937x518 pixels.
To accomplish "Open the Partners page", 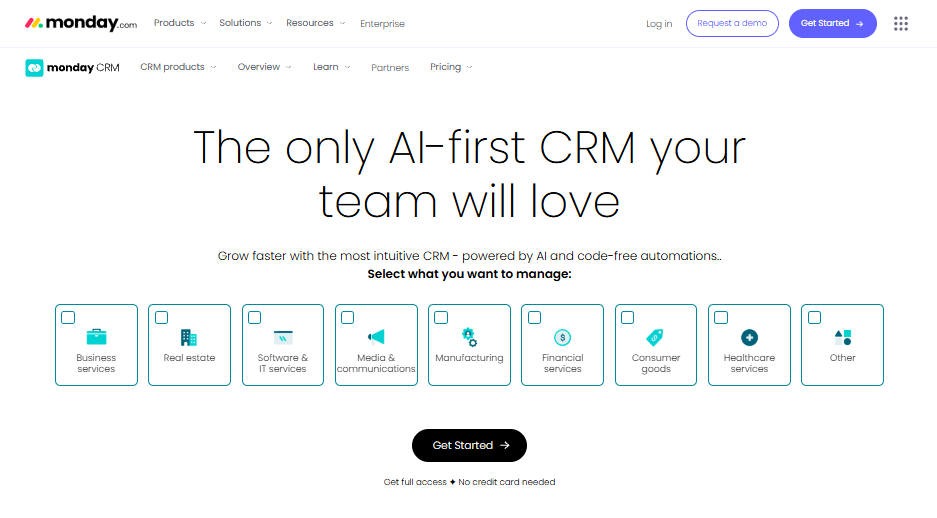I will (390, 68).
